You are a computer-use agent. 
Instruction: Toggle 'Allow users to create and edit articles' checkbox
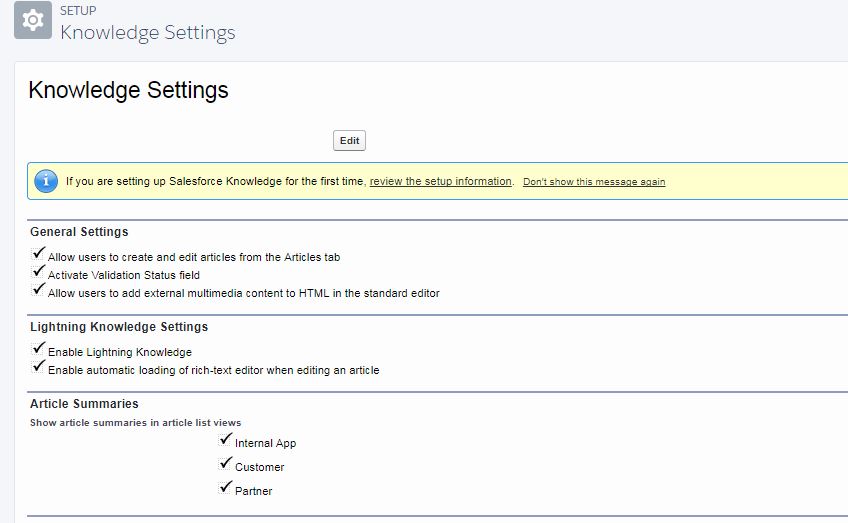tap(39, 255)
